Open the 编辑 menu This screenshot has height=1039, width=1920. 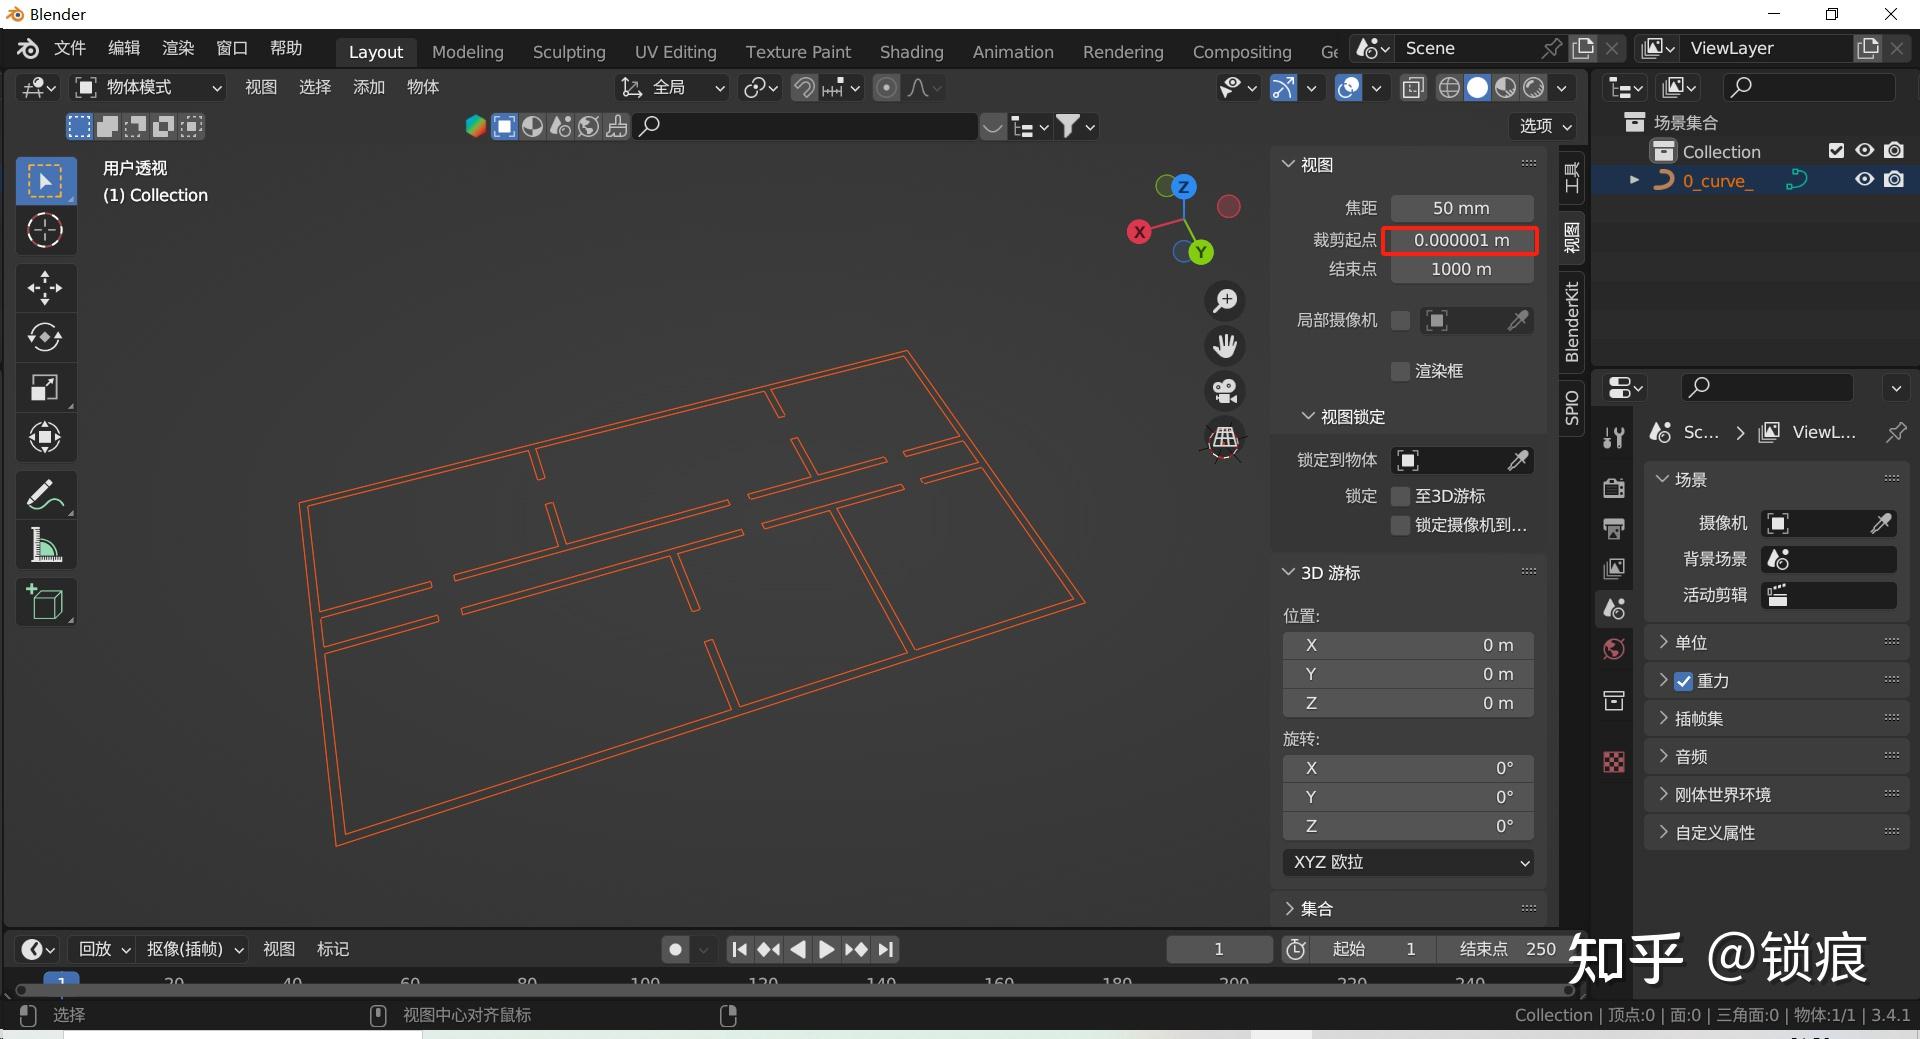pyautogui.click(x=124, y=47)
